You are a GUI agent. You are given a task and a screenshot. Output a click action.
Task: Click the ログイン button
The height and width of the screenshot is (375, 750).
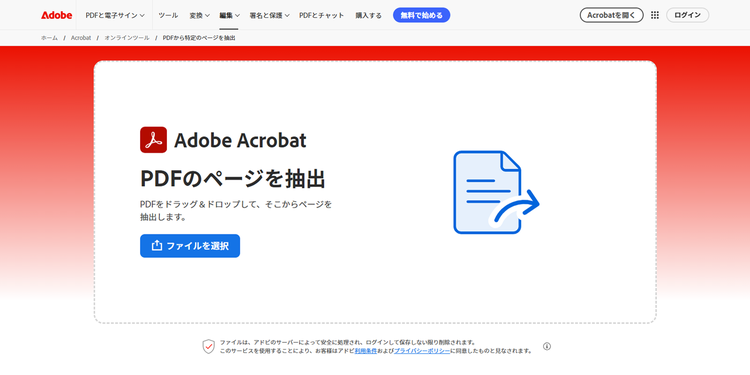tap(687, 15)
